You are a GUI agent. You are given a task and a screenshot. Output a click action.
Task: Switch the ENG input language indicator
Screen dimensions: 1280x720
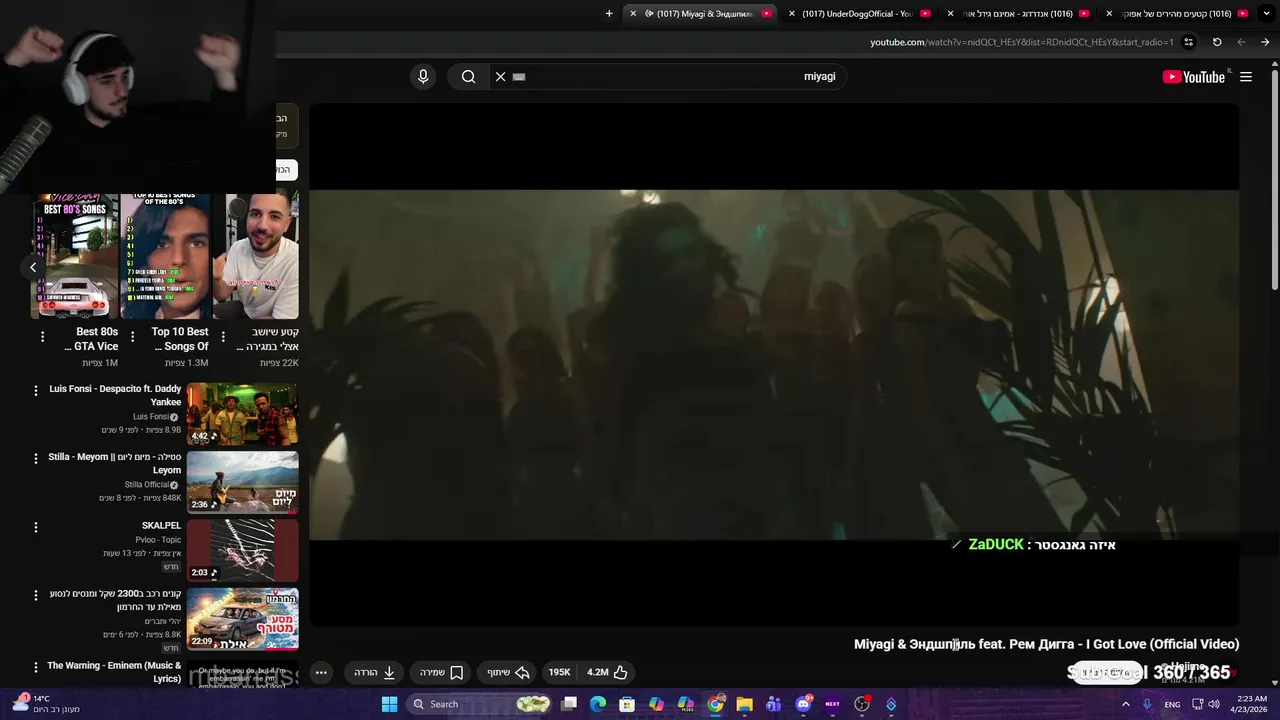pos(1172,704)
